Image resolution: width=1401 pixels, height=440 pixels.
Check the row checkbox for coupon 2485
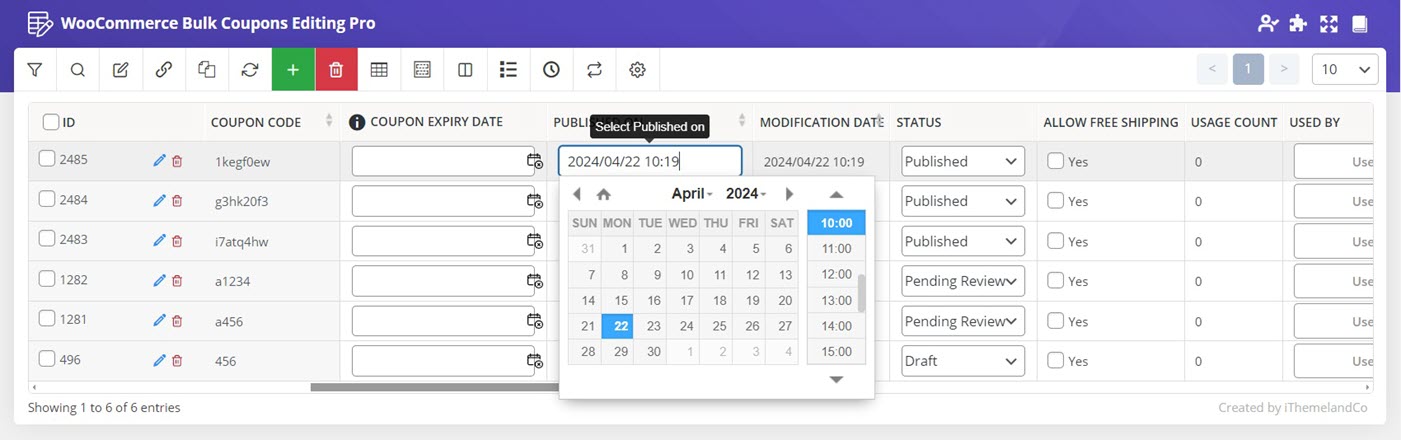tap(47, 158)
